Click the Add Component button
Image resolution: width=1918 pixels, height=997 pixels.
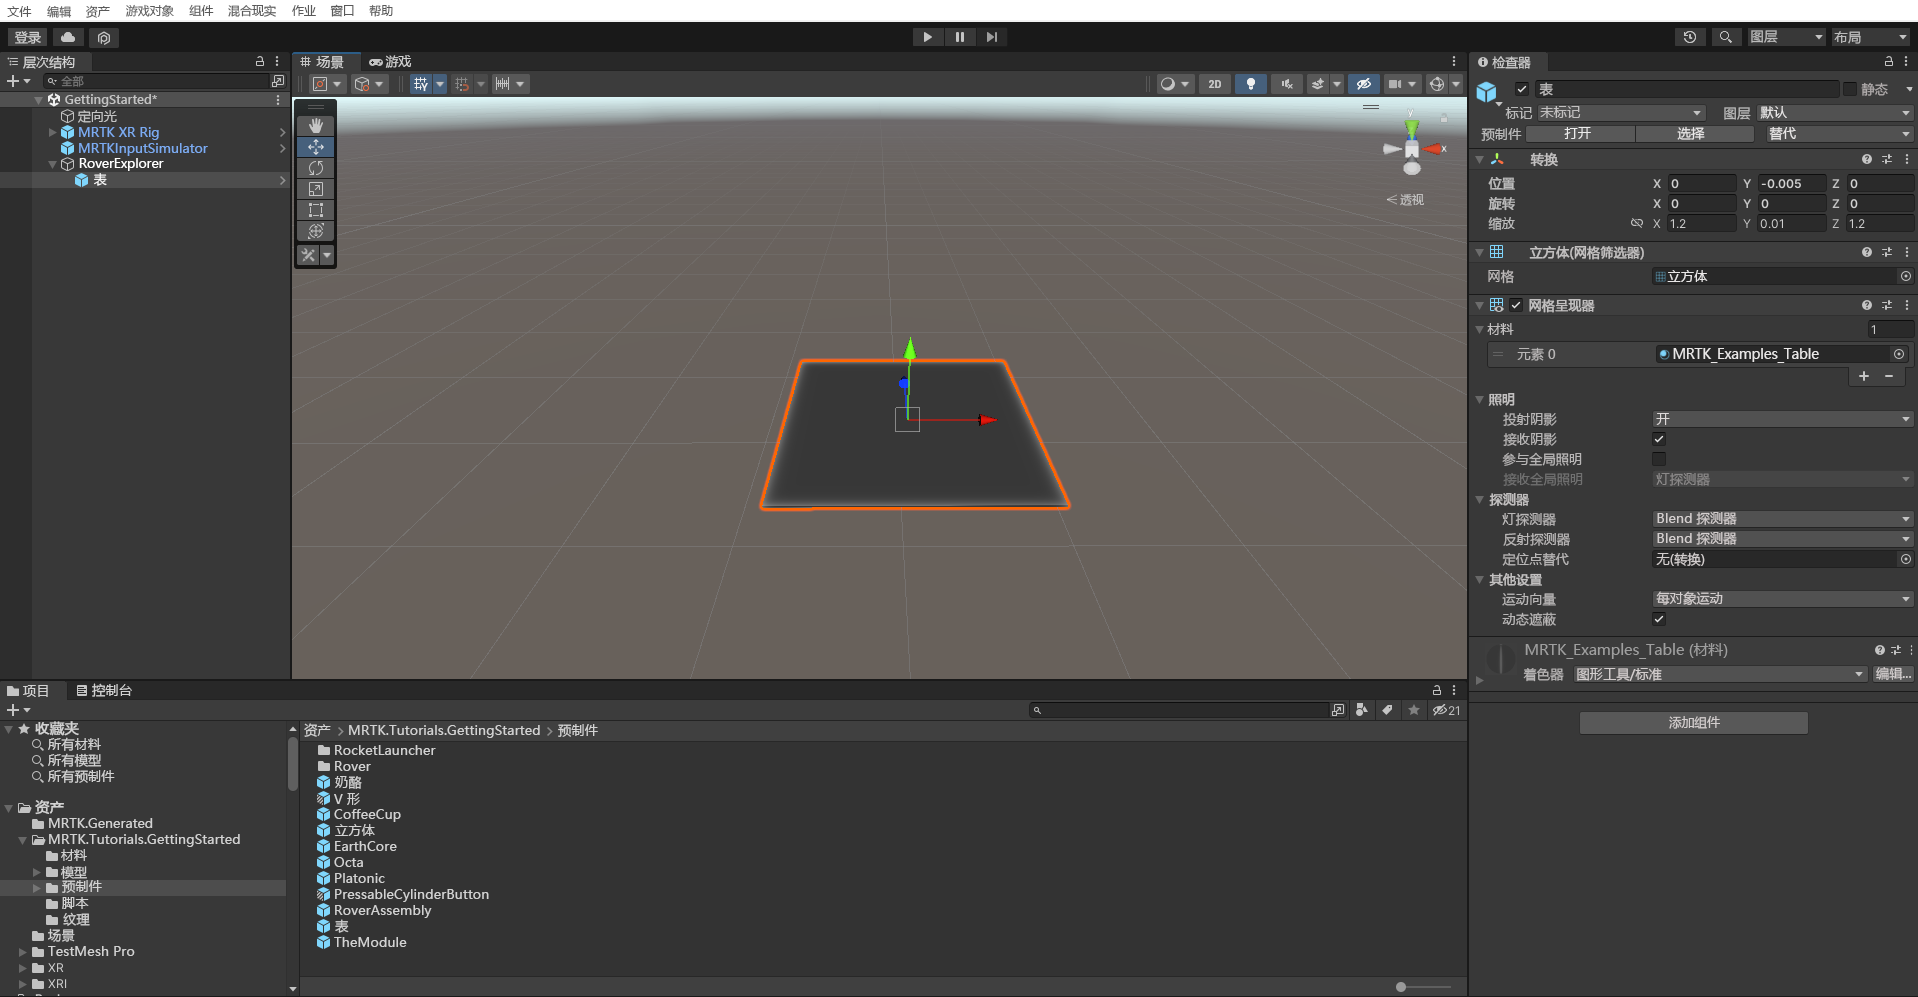point(1693,723)
